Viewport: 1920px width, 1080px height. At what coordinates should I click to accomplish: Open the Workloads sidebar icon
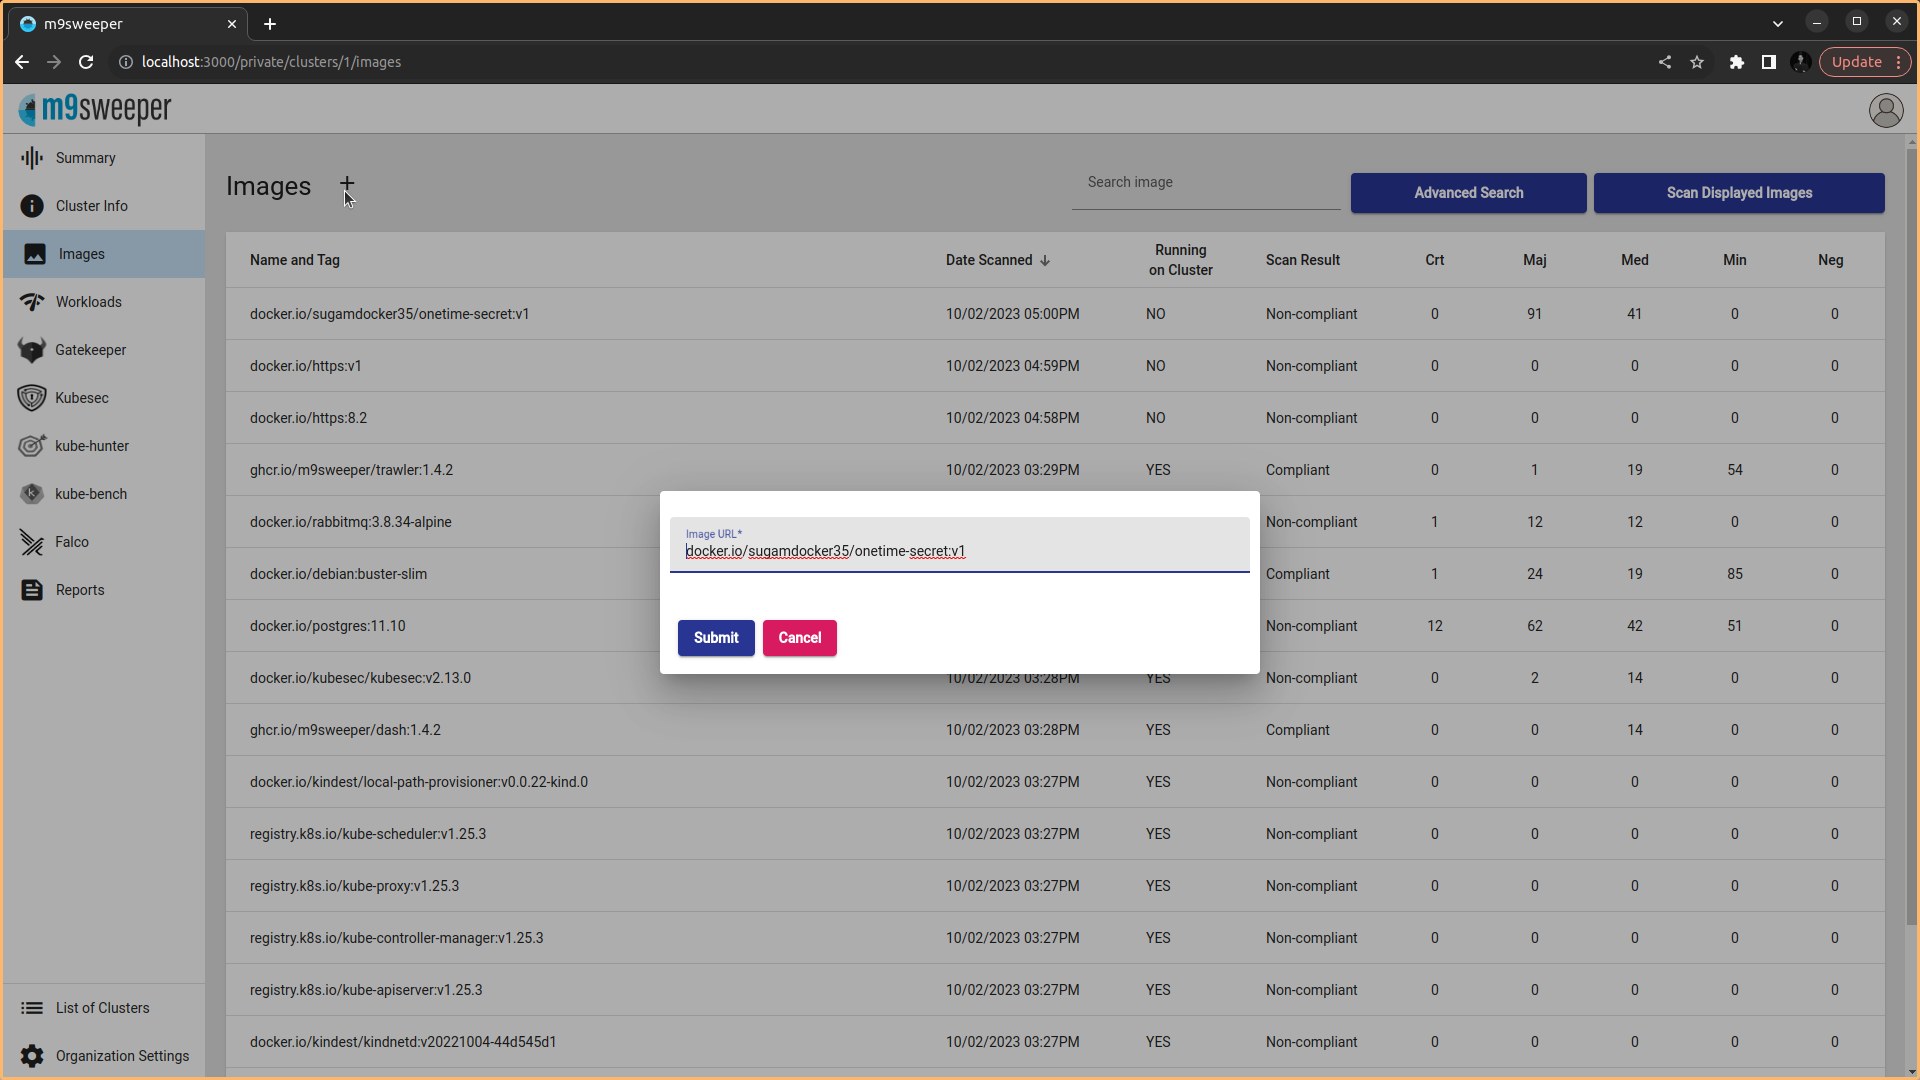point(32,302)
